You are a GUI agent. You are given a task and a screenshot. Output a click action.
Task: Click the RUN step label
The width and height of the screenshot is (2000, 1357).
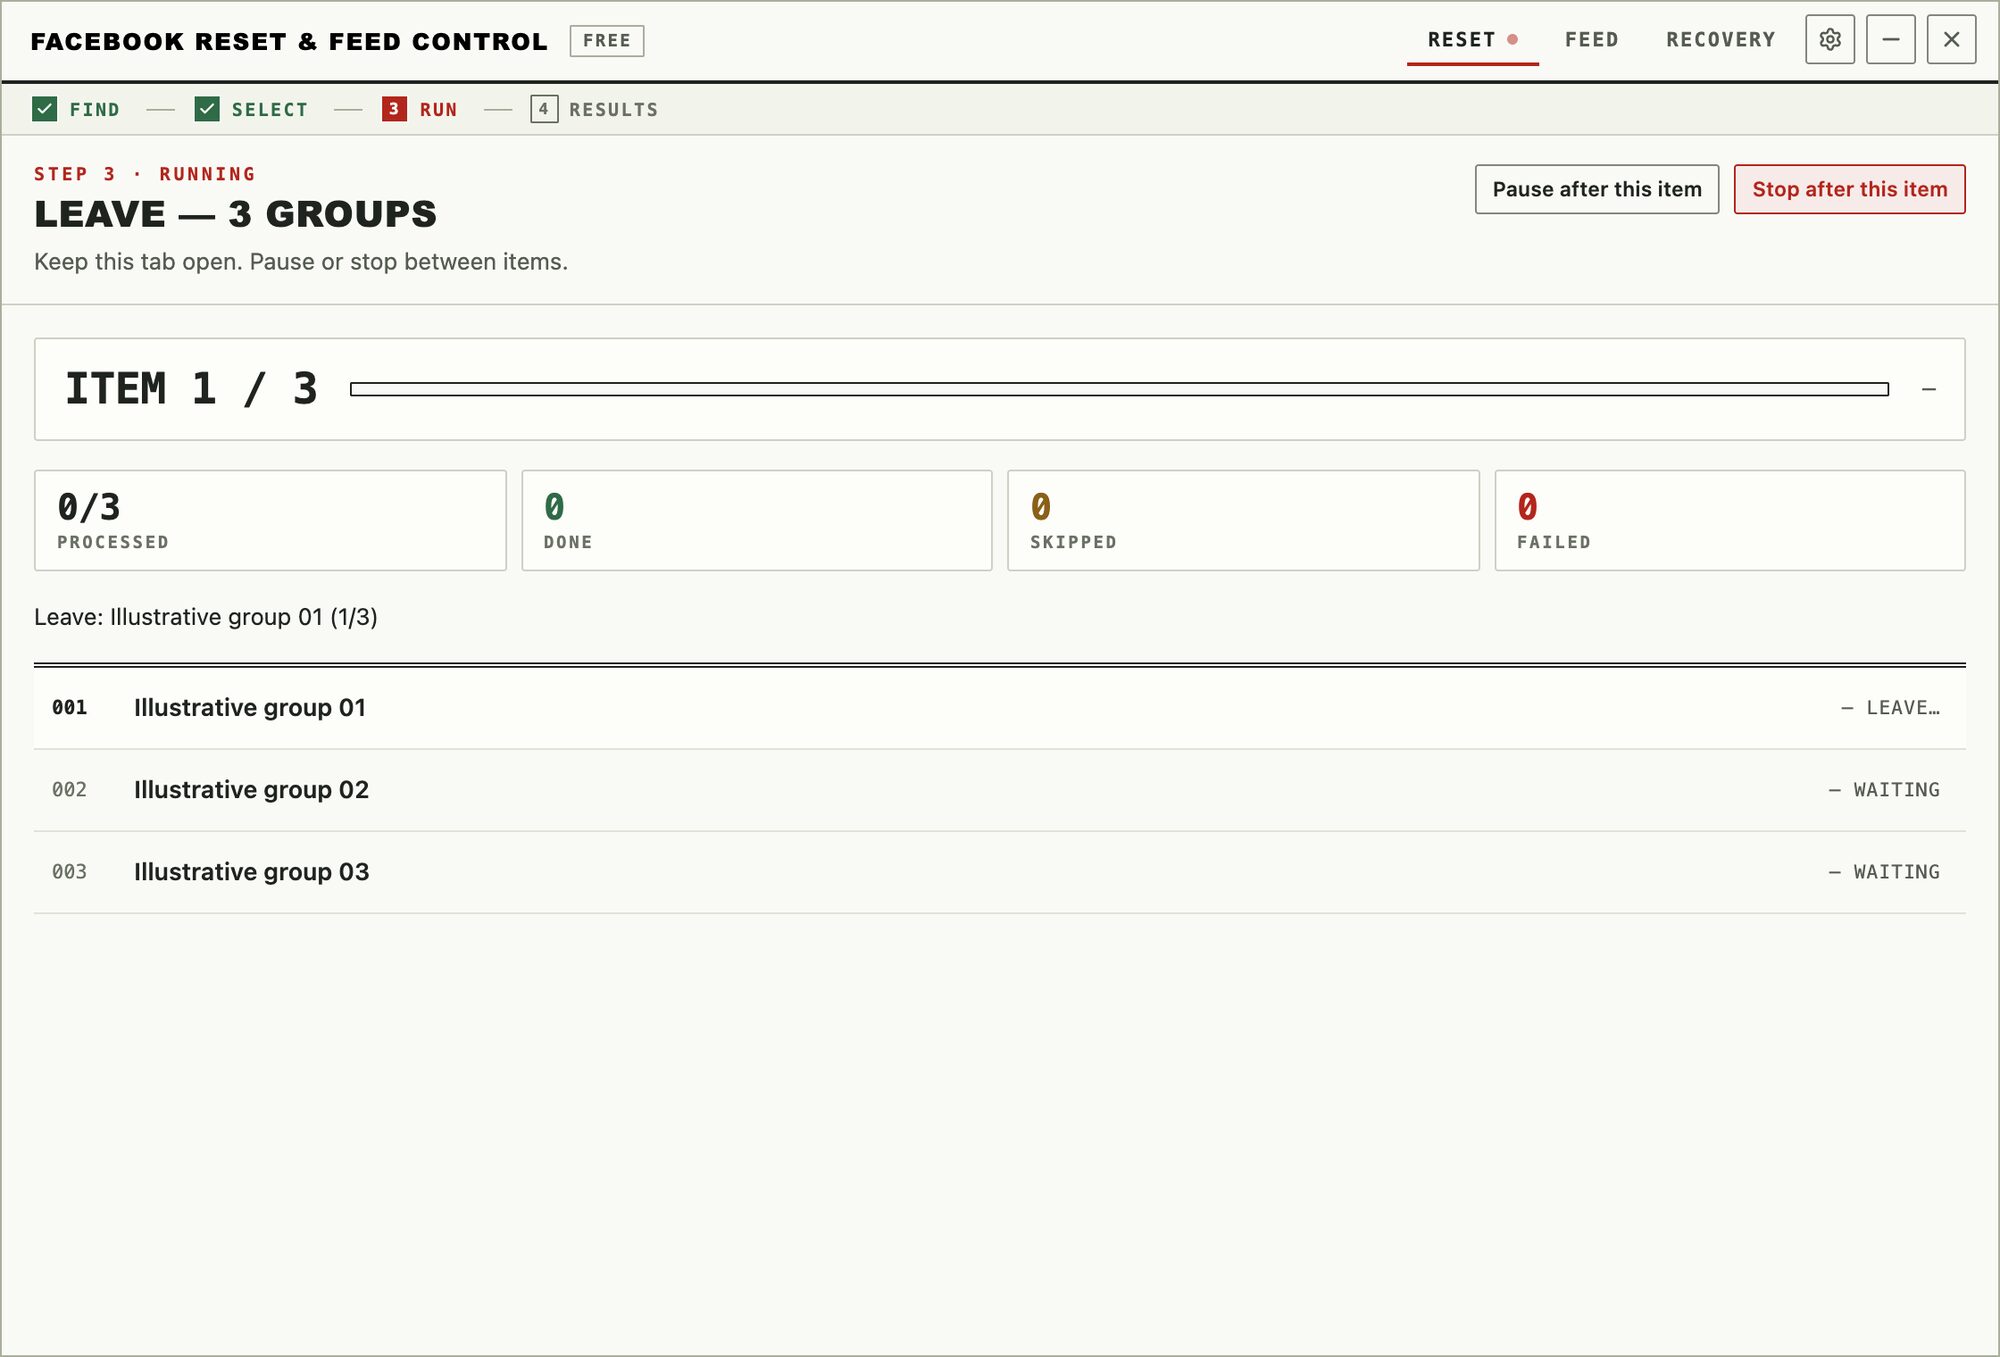tap(439, 110)
